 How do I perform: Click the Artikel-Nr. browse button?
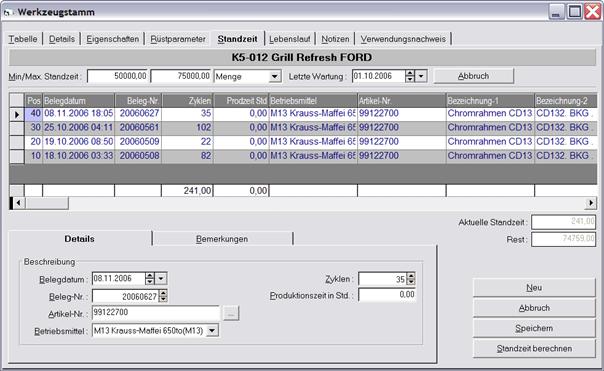point(231,314)
